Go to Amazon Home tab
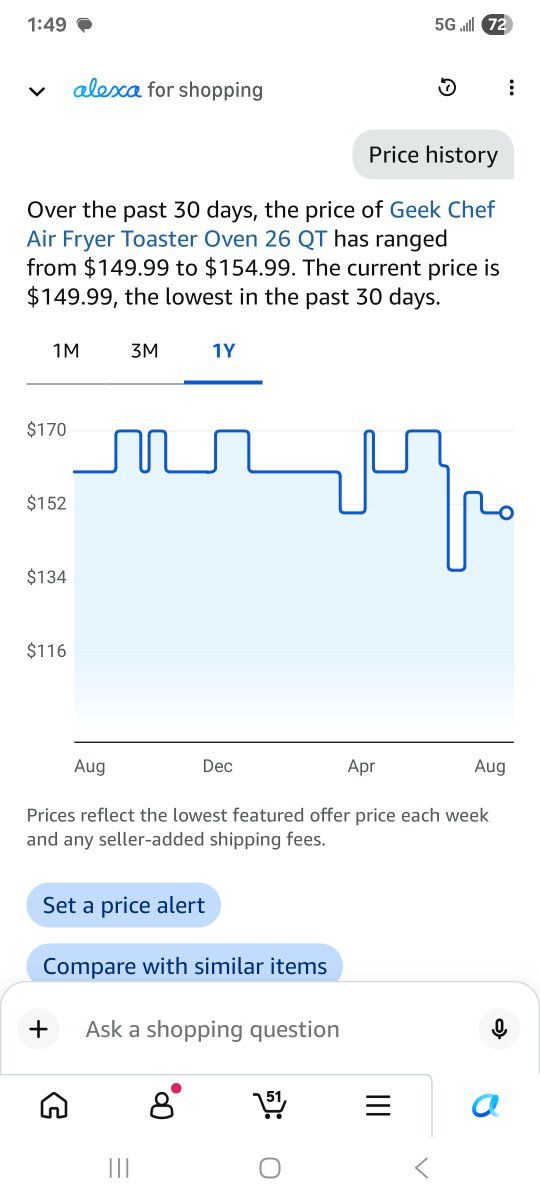 tap(54, 1105)
